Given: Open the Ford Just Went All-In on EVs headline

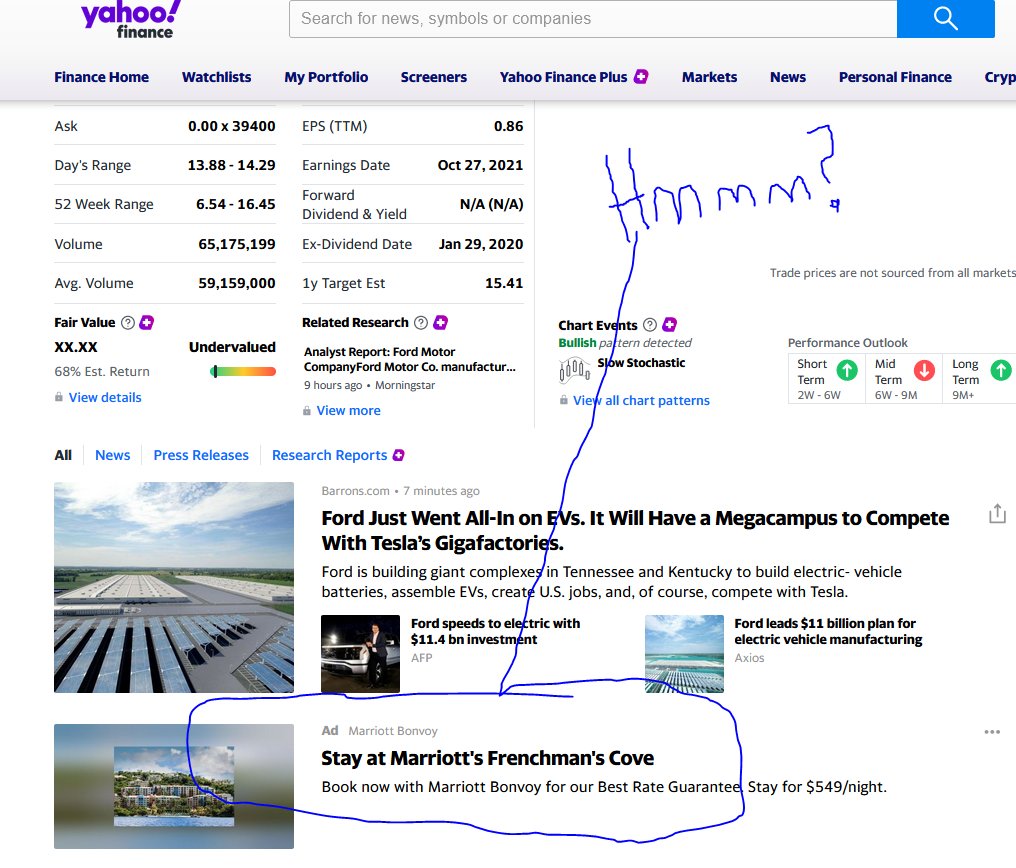Looking at the screenshot, I should click(635, 531).
